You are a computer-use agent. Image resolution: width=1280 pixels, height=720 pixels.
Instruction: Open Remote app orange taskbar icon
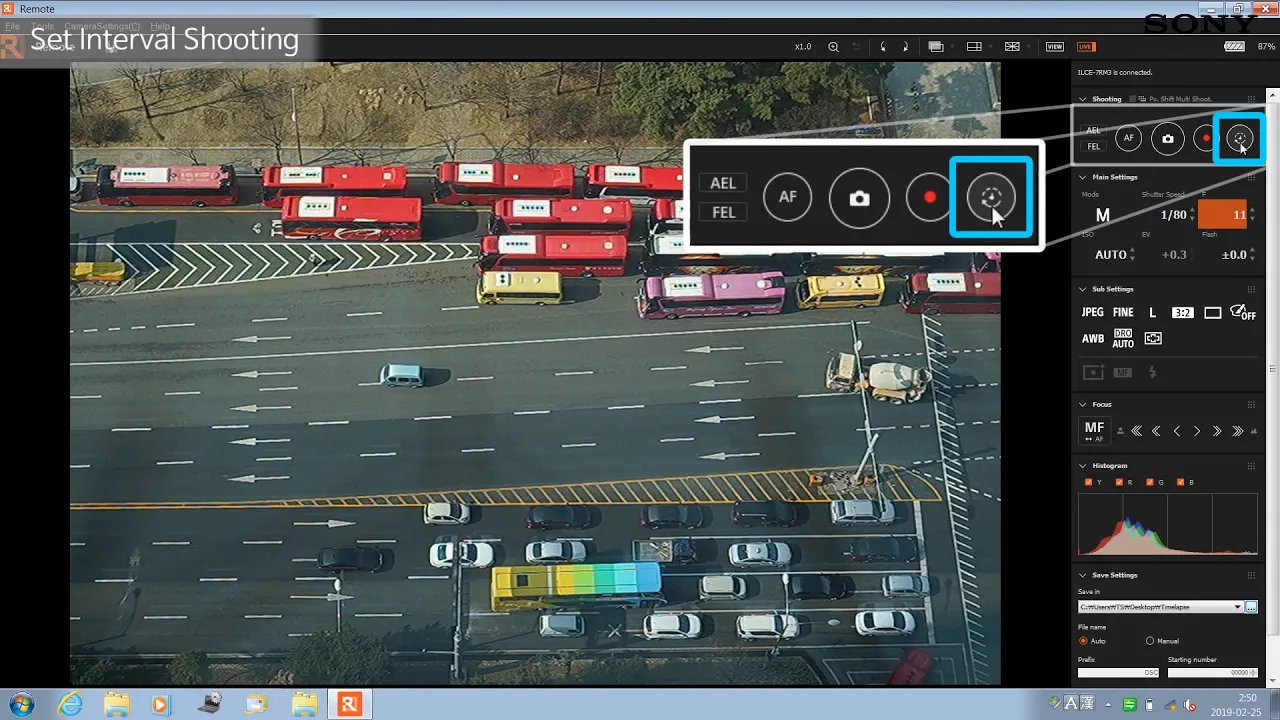coord(349,705)
